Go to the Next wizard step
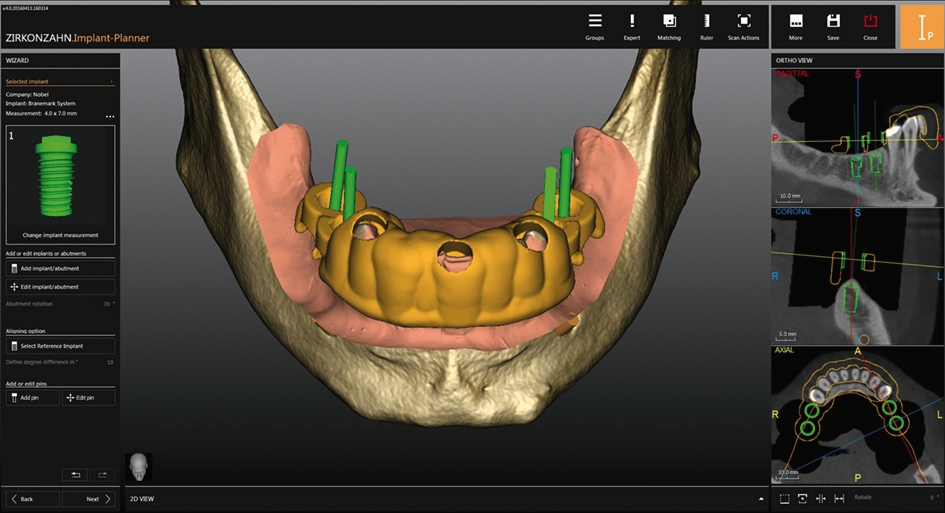The image size is (945, 513). point(88,498)
